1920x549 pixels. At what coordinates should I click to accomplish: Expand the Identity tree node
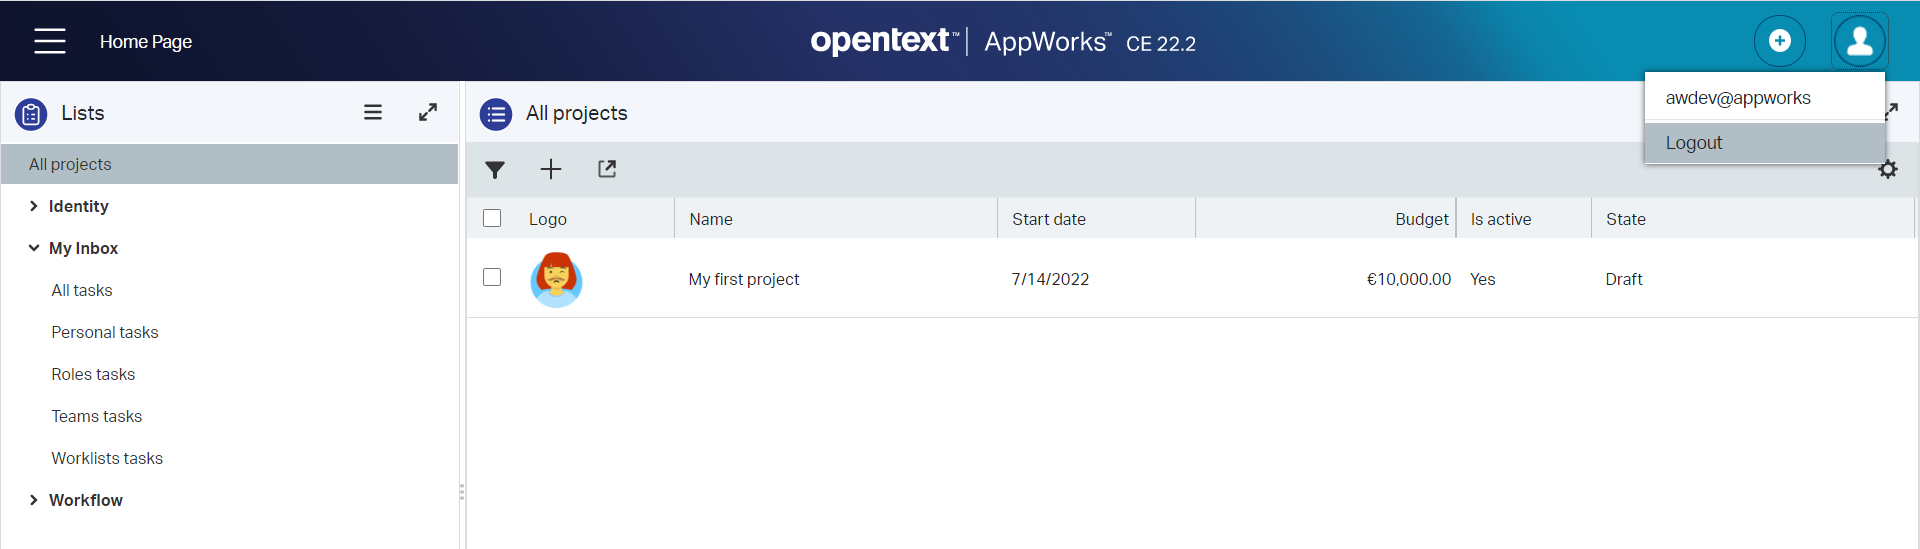coord(34,206)
